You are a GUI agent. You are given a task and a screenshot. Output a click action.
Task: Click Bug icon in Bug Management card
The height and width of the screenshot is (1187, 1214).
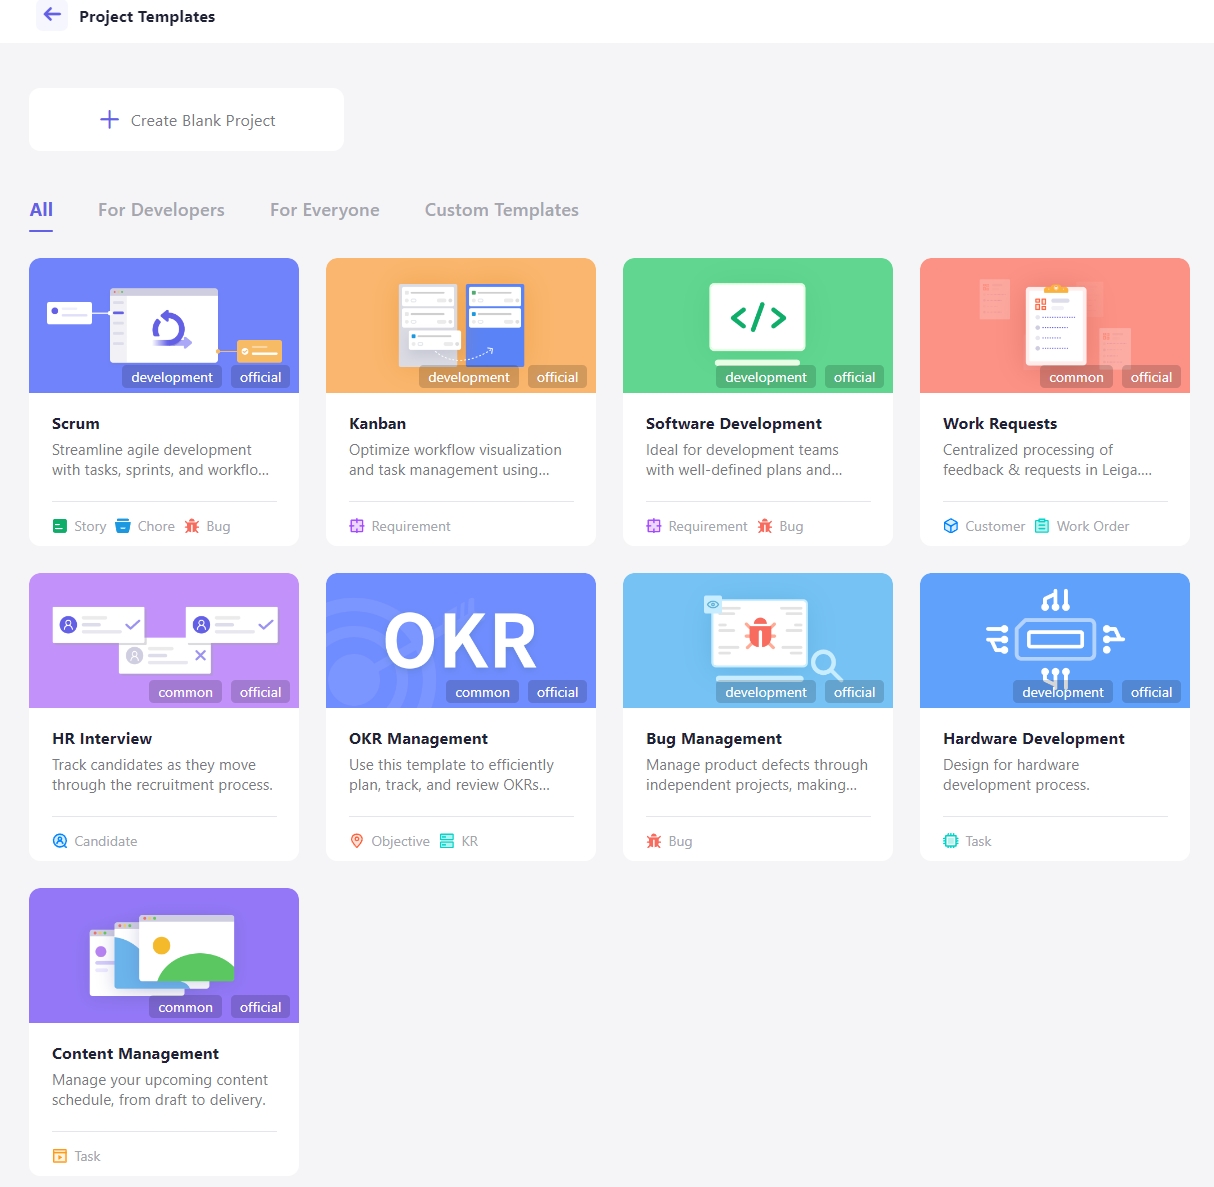[x=654, y=841]
